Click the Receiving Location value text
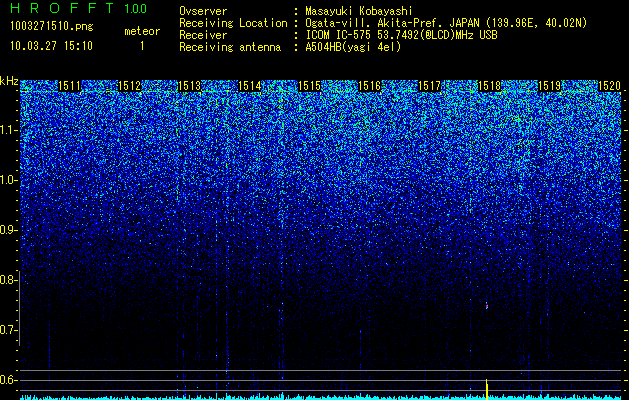 [x=446, y=23]
